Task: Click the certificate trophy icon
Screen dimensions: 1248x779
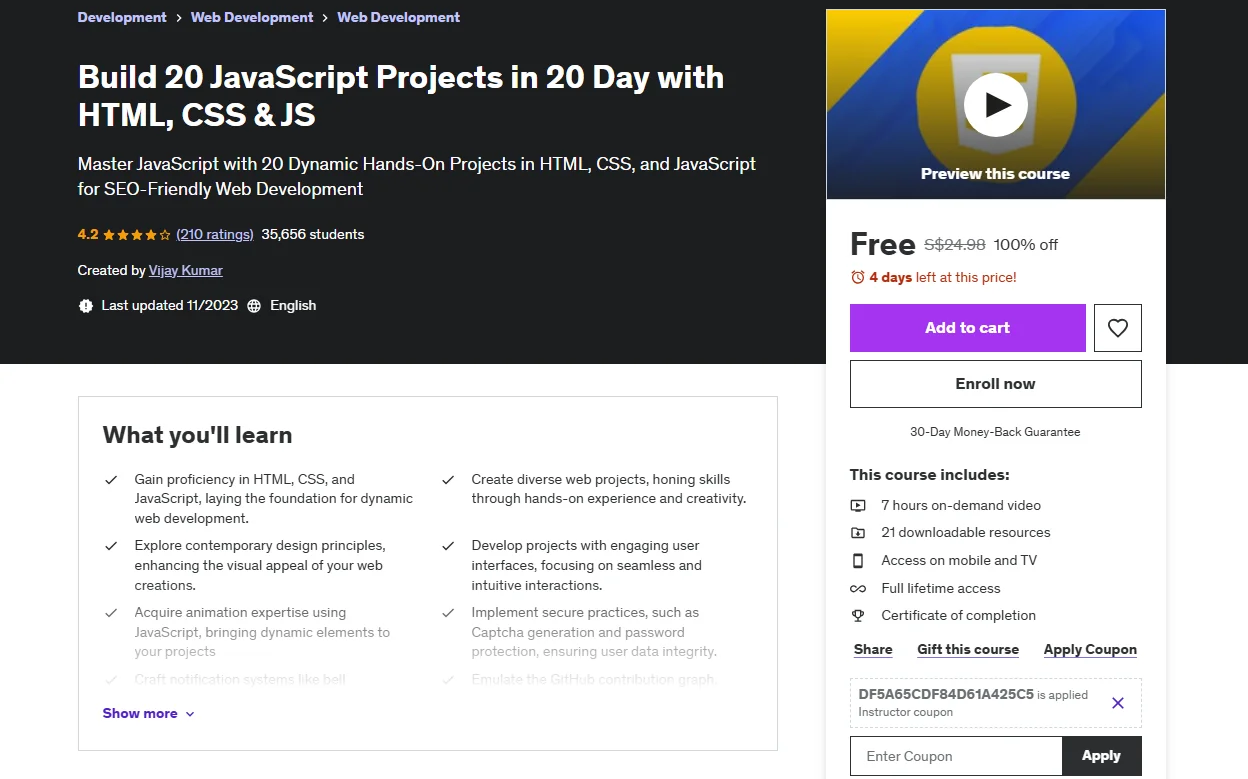Action: (x=858, y=616)
